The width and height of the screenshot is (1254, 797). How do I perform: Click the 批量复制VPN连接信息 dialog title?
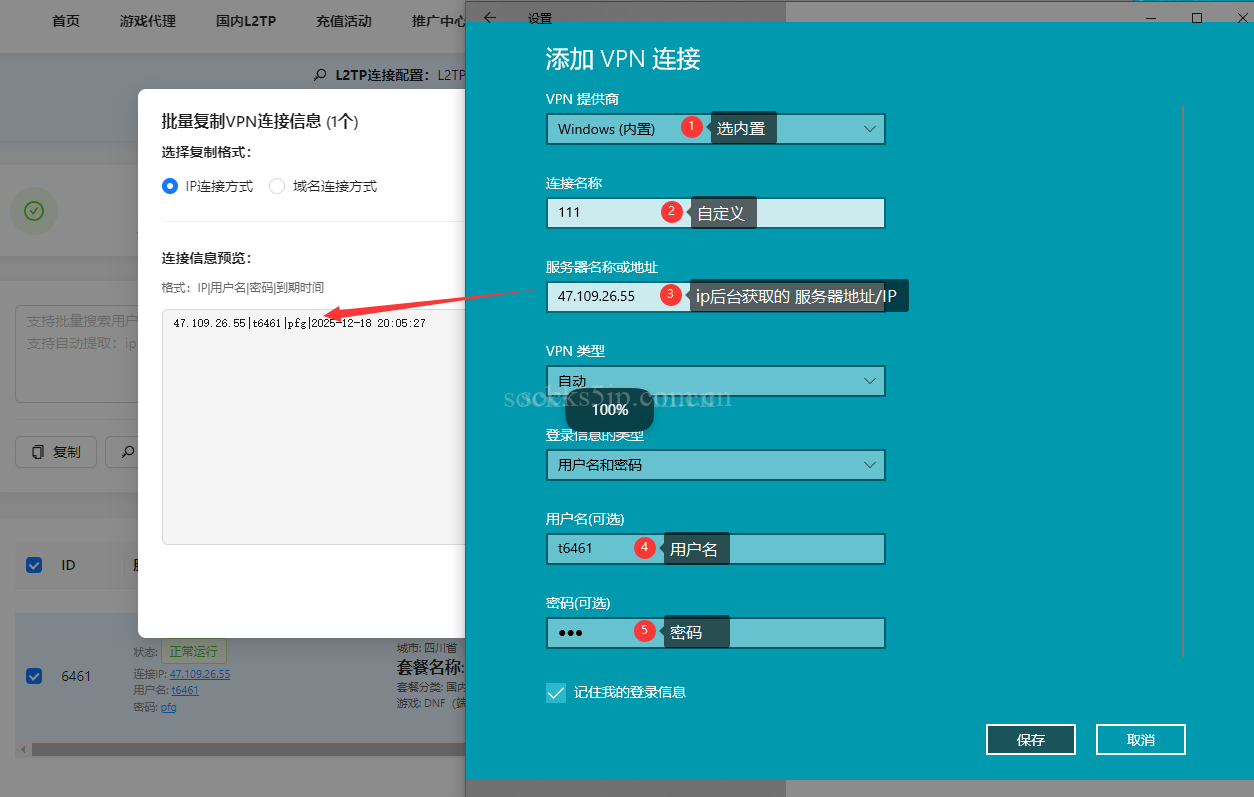(260, 122)
